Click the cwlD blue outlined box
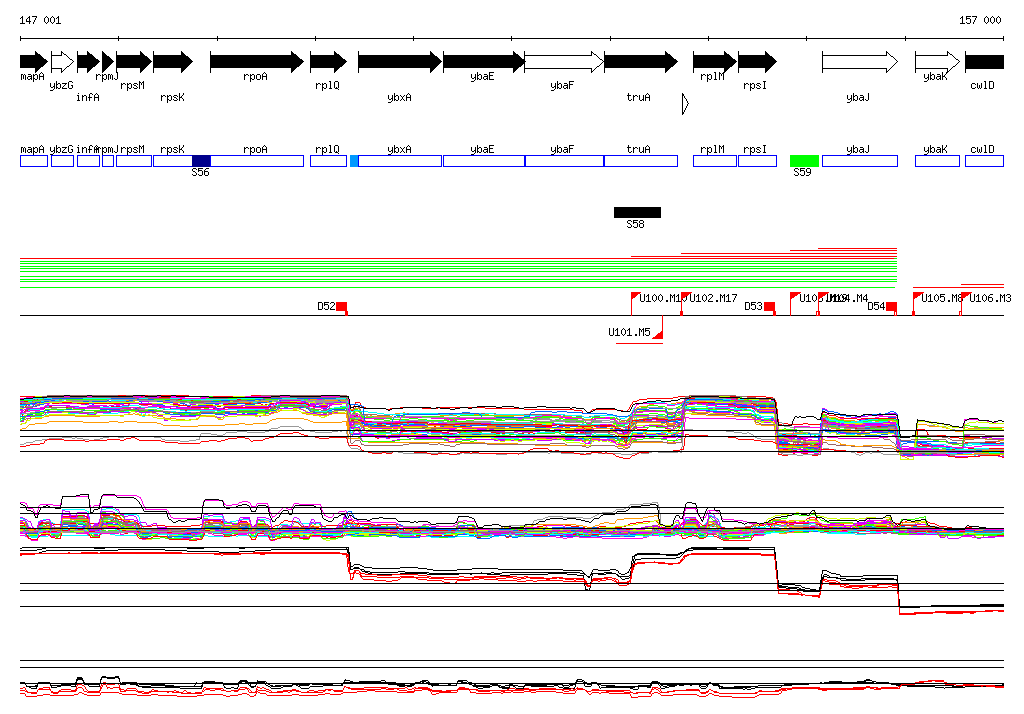Screen dimensions: 1024x714 click(984, 161)
